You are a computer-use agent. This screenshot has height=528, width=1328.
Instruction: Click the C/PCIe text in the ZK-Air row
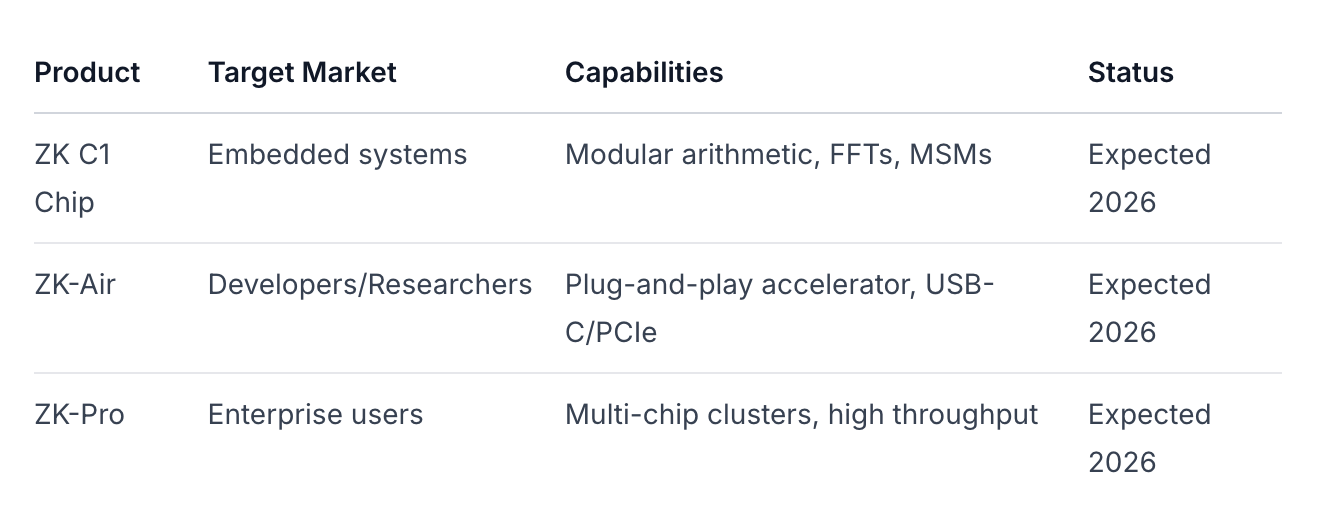click(x=611, y=332)
